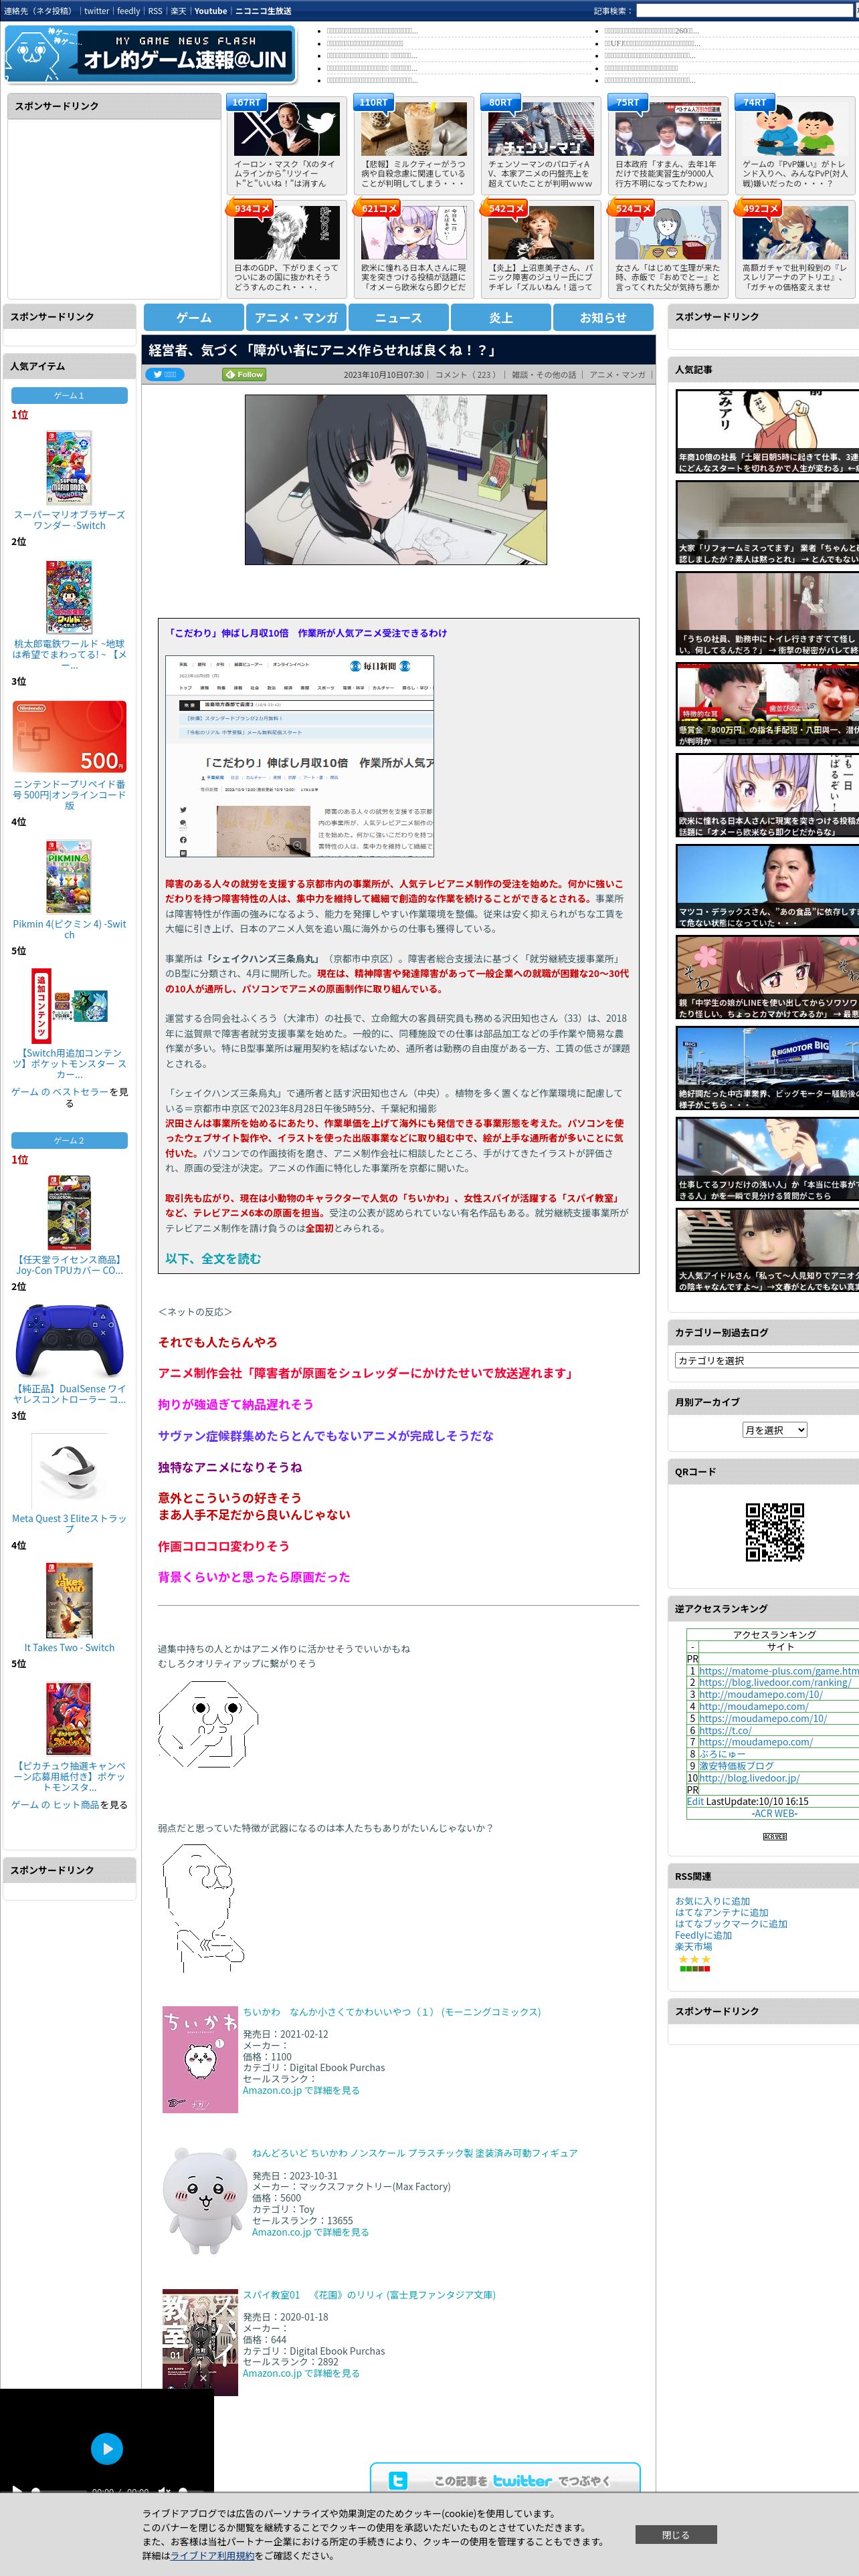
Task: Click the Youtube link in top bar
Action: click(x=210, y=11)
